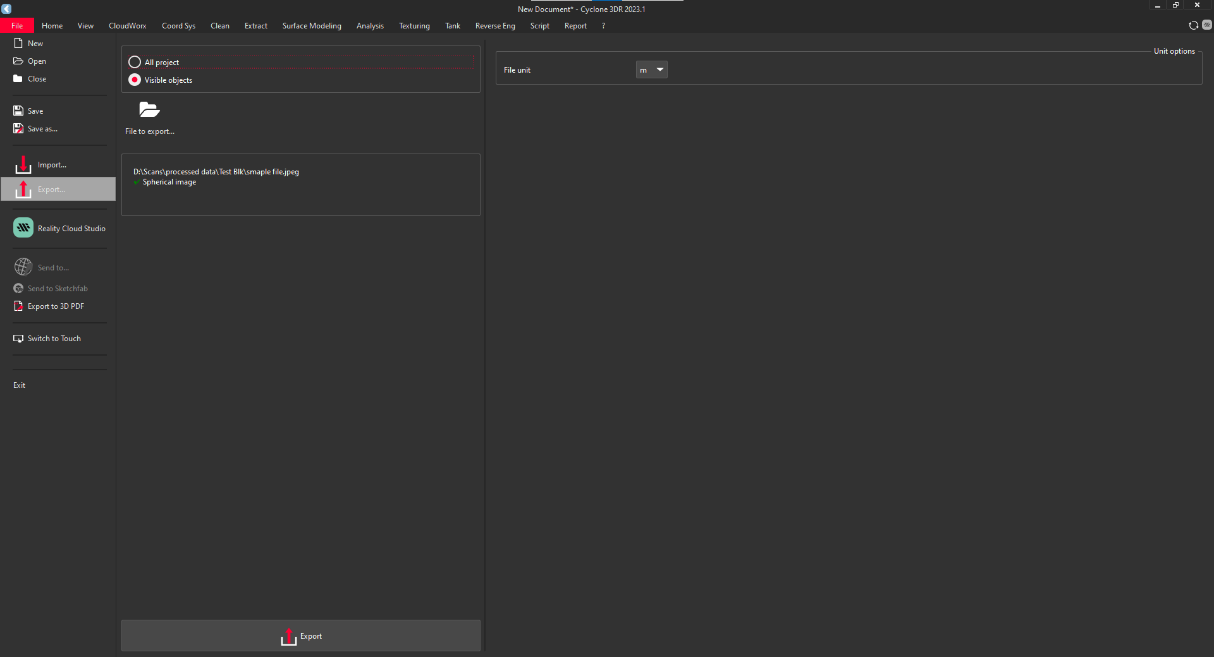Click the Open folder icon
The width and height of the screenshot is (1214, 657).
(18, 61)
